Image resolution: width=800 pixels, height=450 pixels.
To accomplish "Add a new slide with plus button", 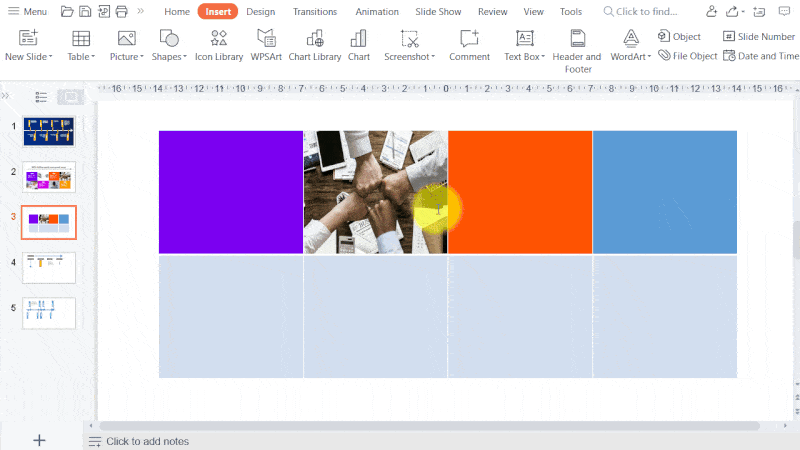I will (x=39, y=440).
